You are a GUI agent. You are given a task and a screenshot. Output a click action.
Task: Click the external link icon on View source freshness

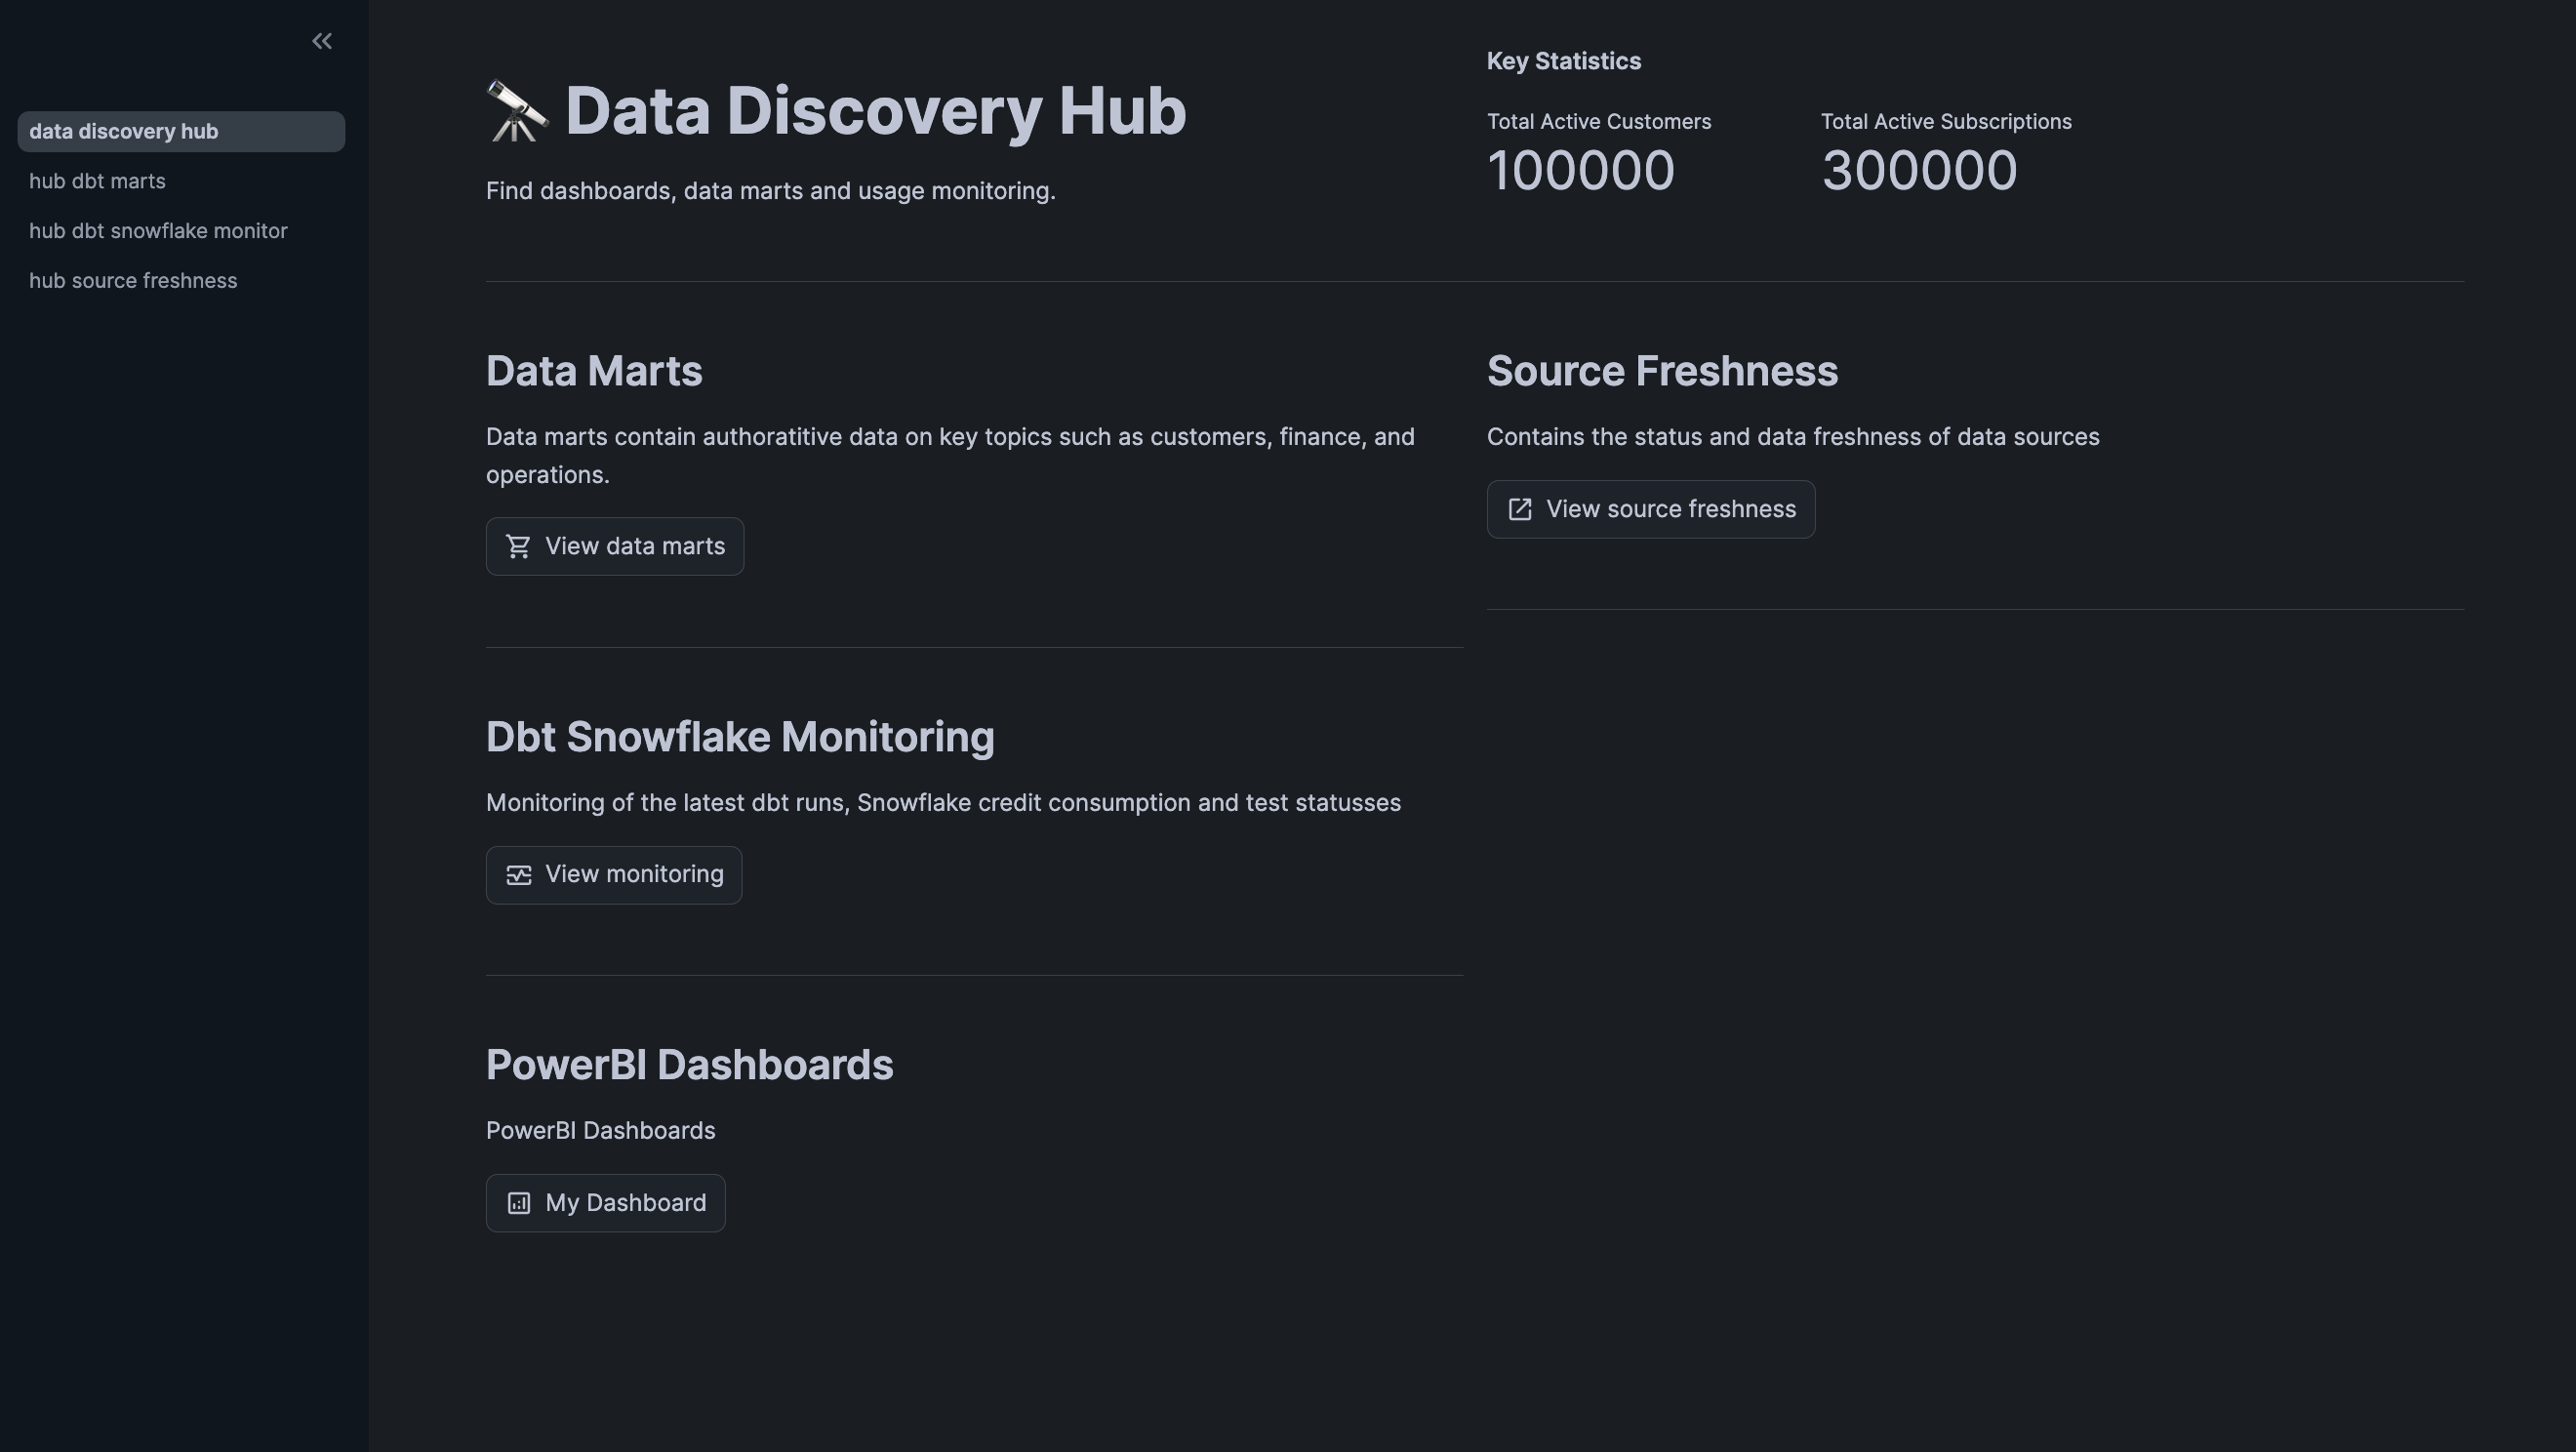click(1520, 509)
